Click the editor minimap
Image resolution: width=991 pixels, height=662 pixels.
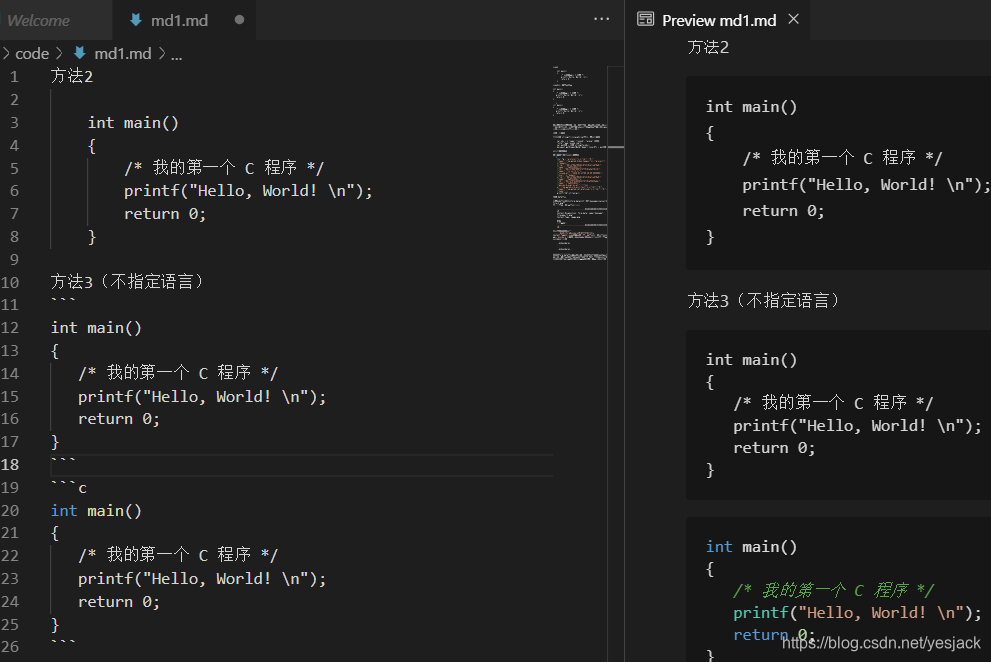click(580, 163)
